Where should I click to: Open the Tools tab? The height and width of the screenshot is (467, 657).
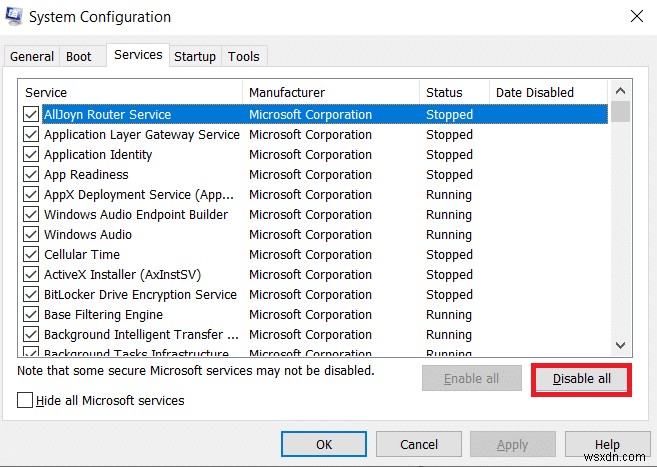[x=243, y=57]
